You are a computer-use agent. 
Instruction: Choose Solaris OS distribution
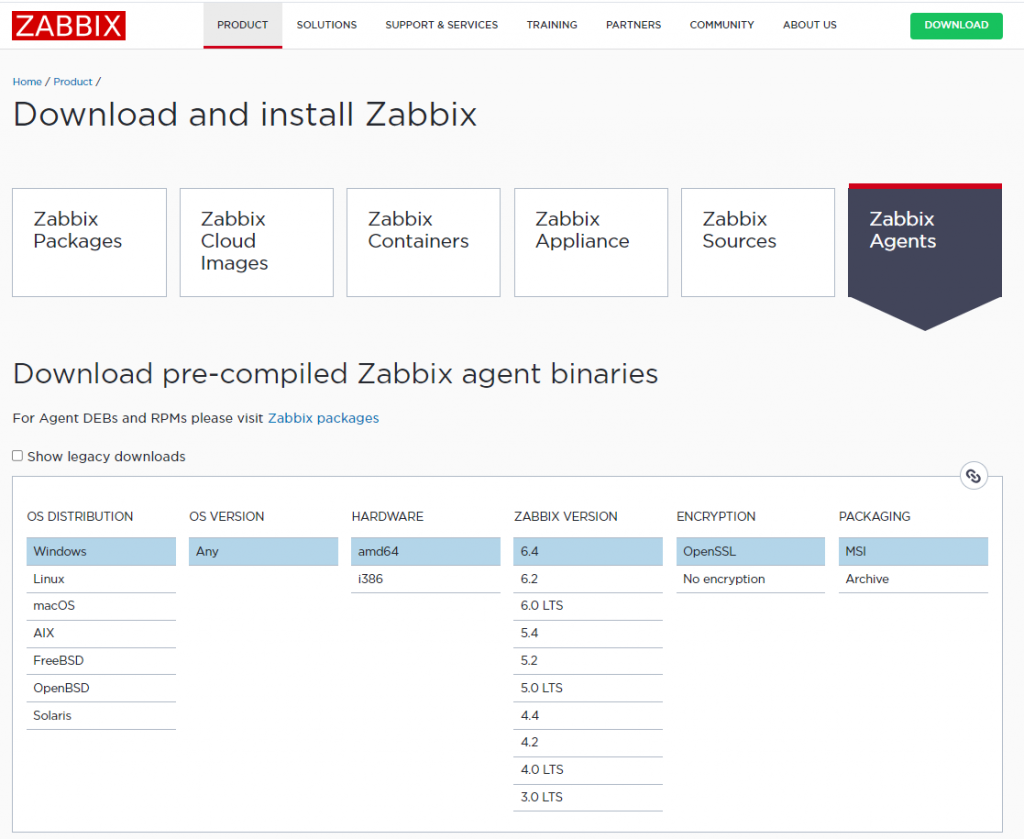pos(101,716)
